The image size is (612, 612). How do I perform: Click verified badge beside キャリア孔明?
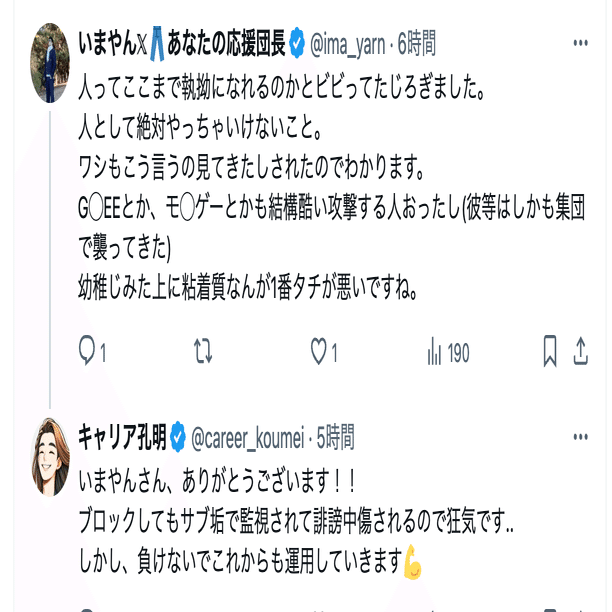(178, 437)
